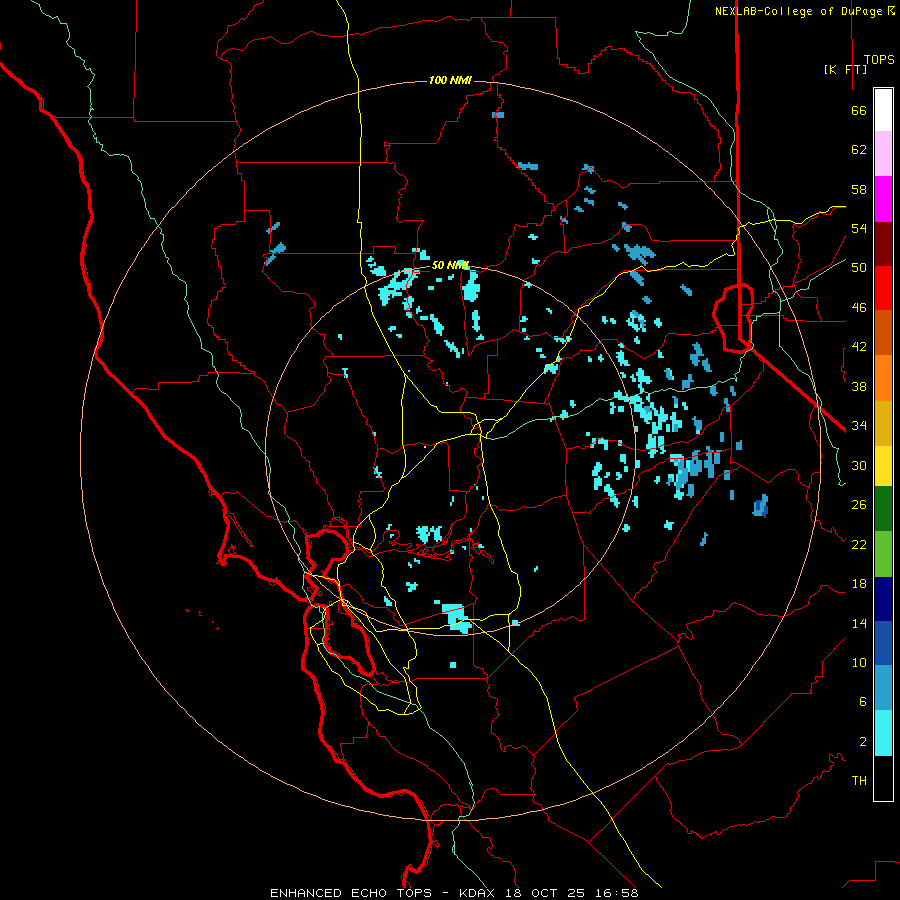The width and height of the screenshot is (900, 900).
Task: Click the '14' legend value
Action: 859,623
